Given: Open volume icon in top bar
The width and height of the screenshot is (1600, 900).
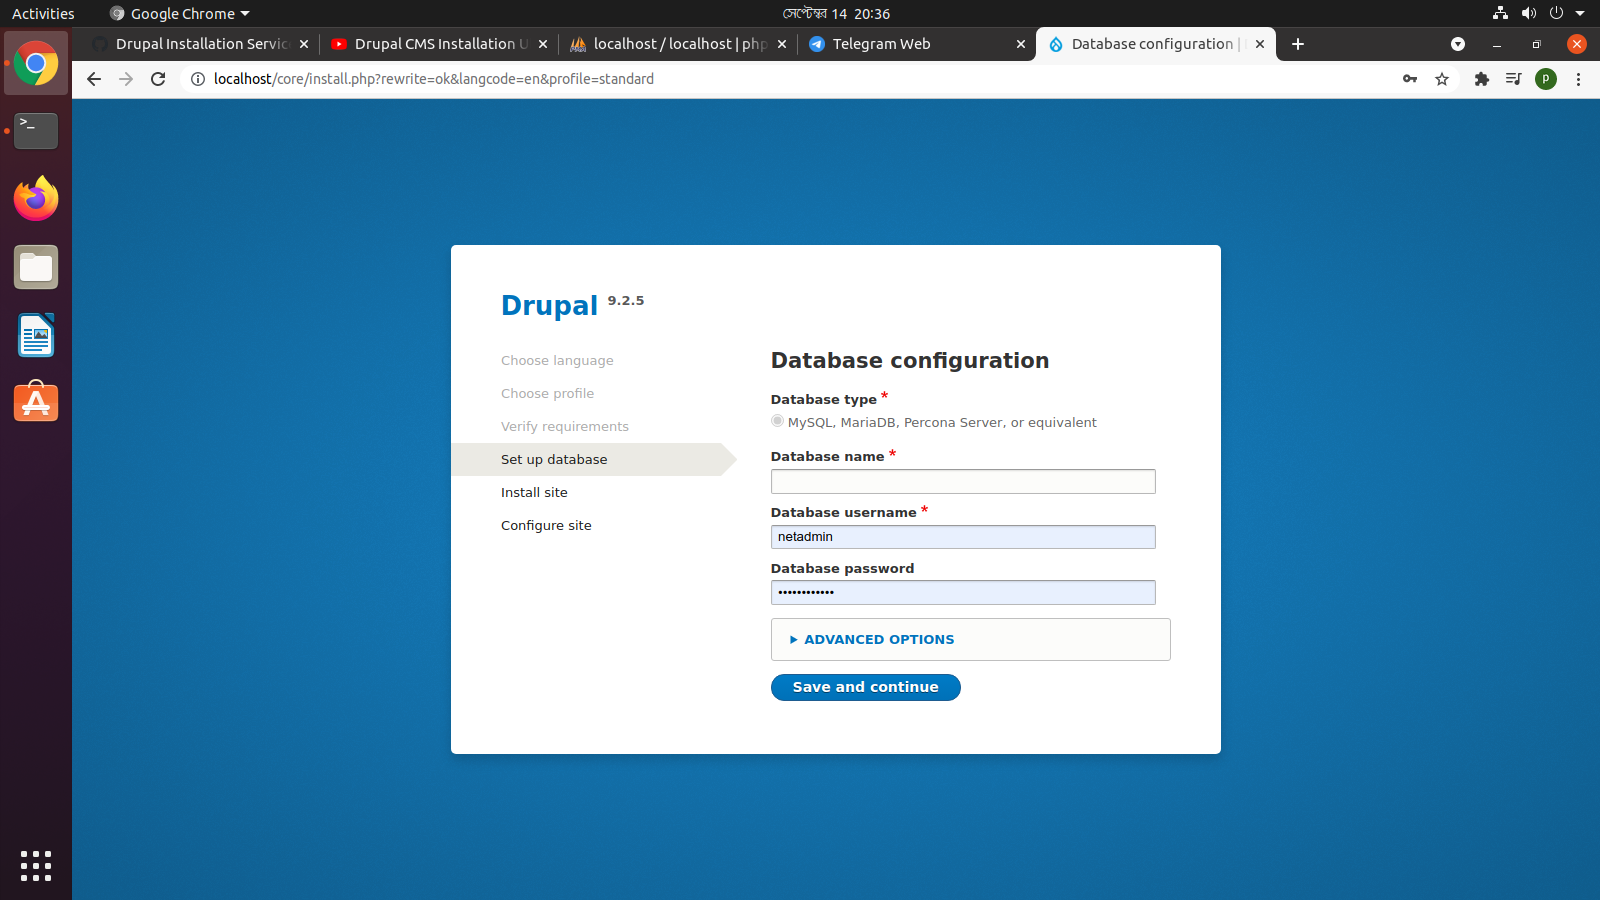Looking at the screenshot, I should (1528, 13).
